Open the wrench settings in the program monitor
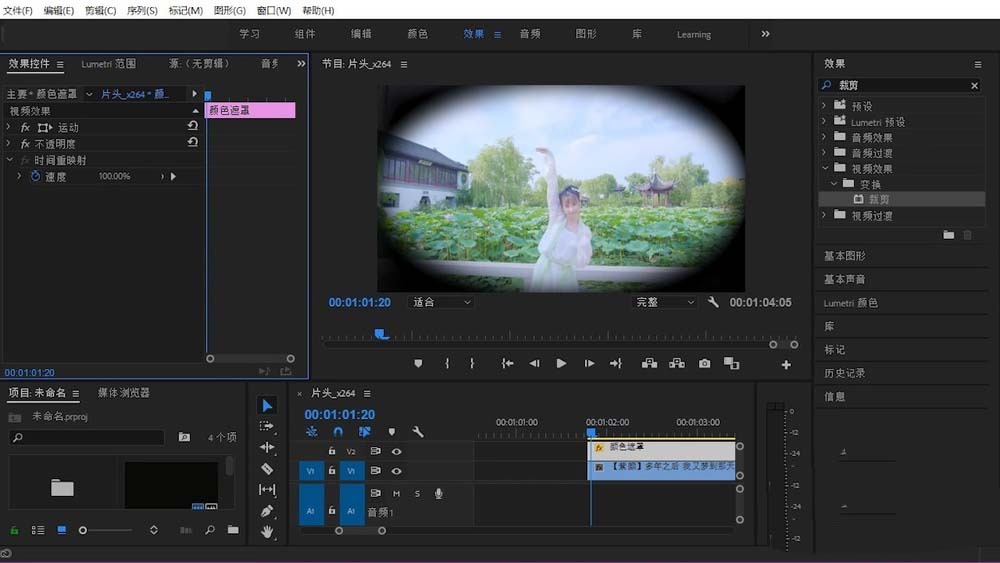This screenshot has height=563, width=1000. pos(713,302)
